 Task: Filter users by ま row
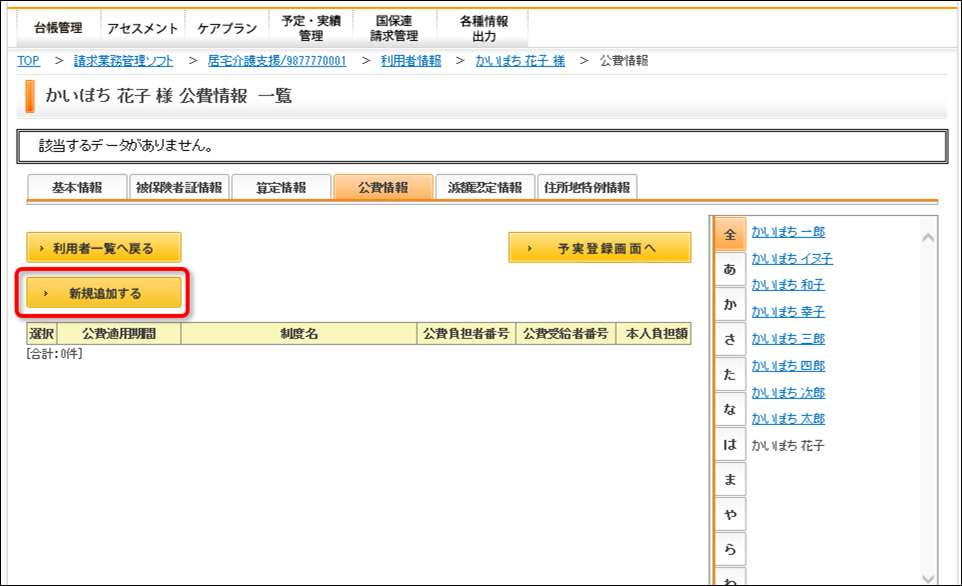click(730, 479)
